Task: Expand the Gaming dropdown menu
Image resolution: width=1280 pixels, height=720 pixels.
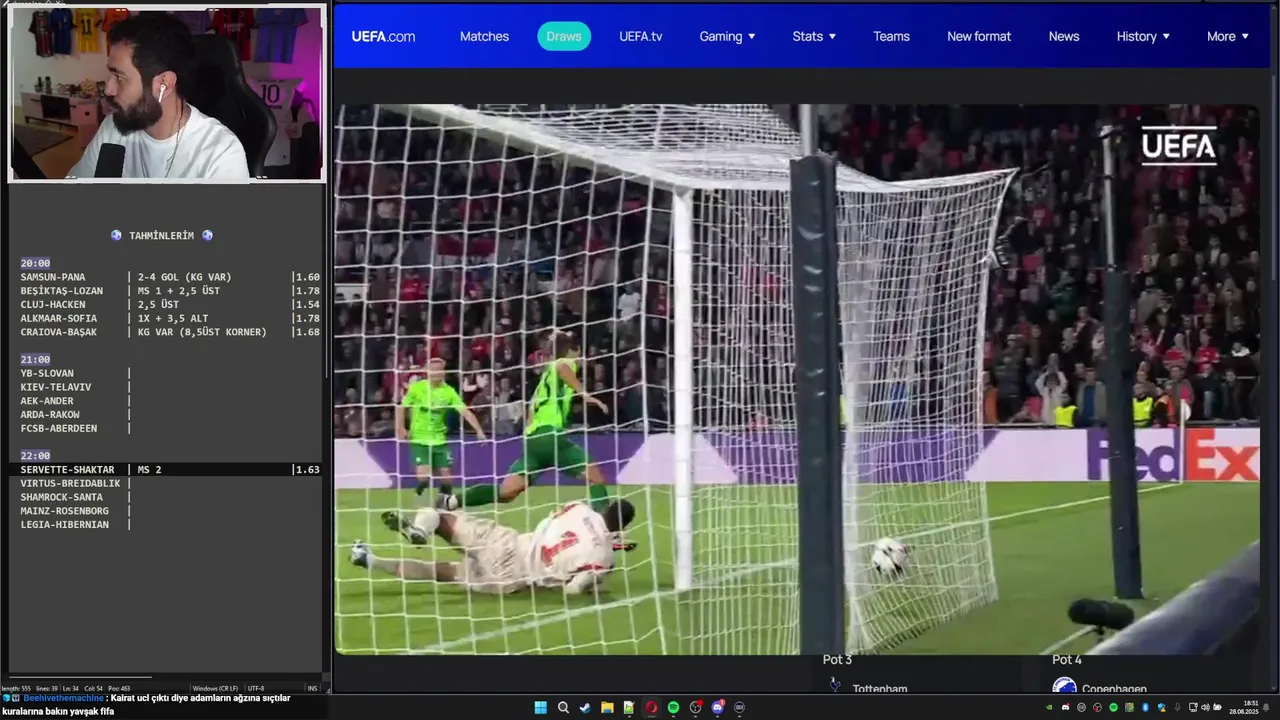Action: pyautogui.click(x=727, y=36)
